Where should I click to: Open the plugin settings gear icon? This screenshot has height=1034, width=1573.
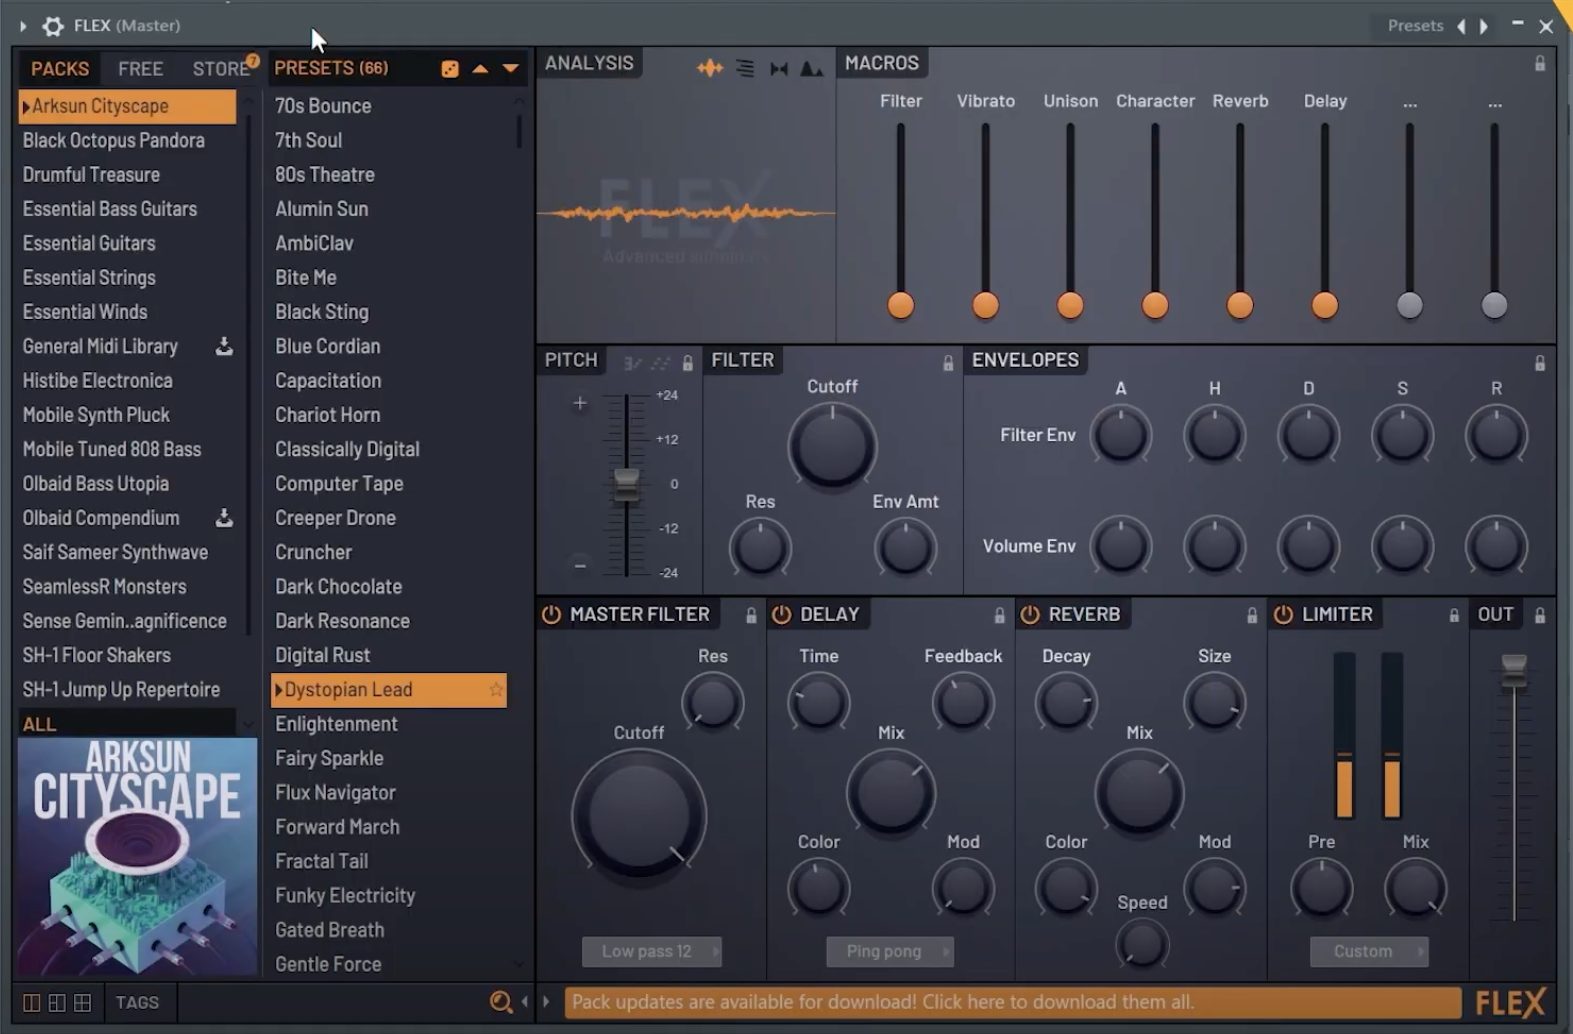(53, 26)
